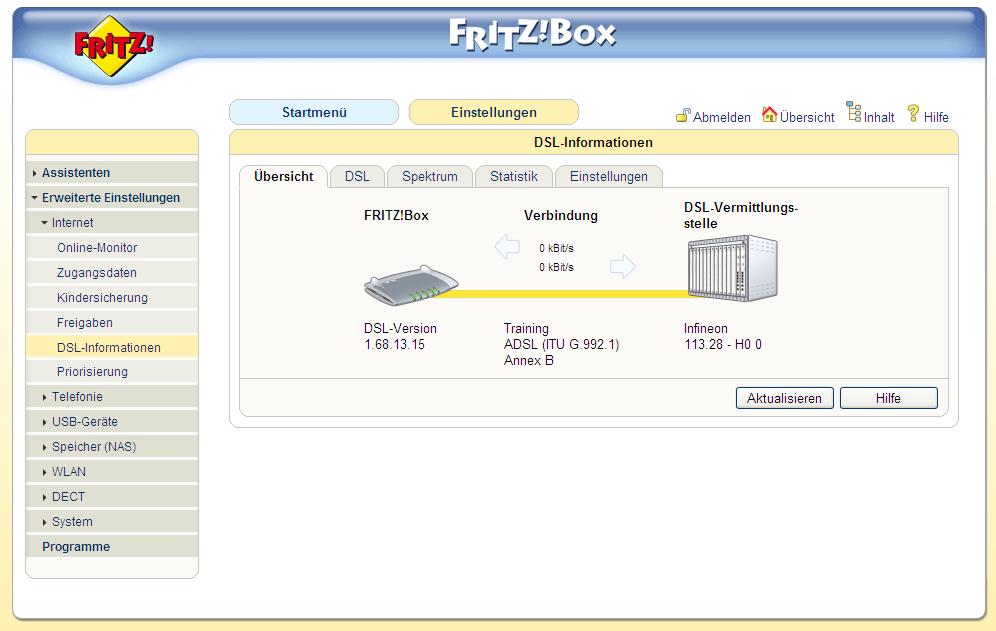
Task: Select the DSL tab
Action: point(357,177)
